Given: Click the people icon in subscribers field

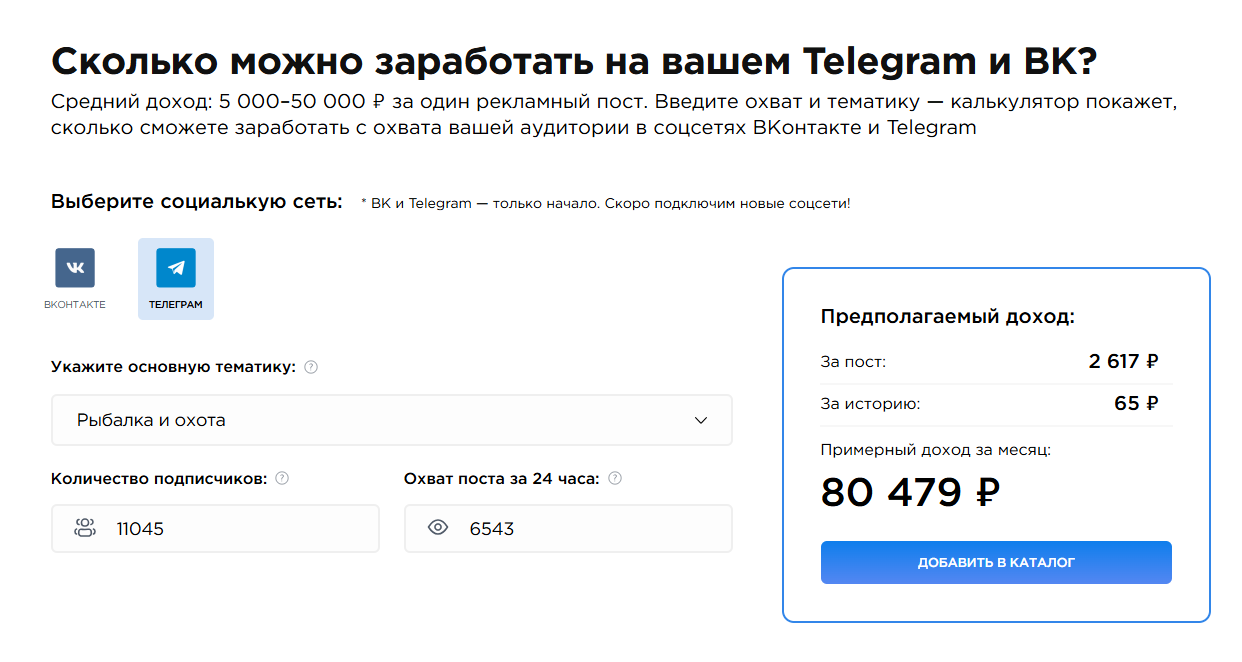Looking at the screenshot, I should (x=85, y=528).
